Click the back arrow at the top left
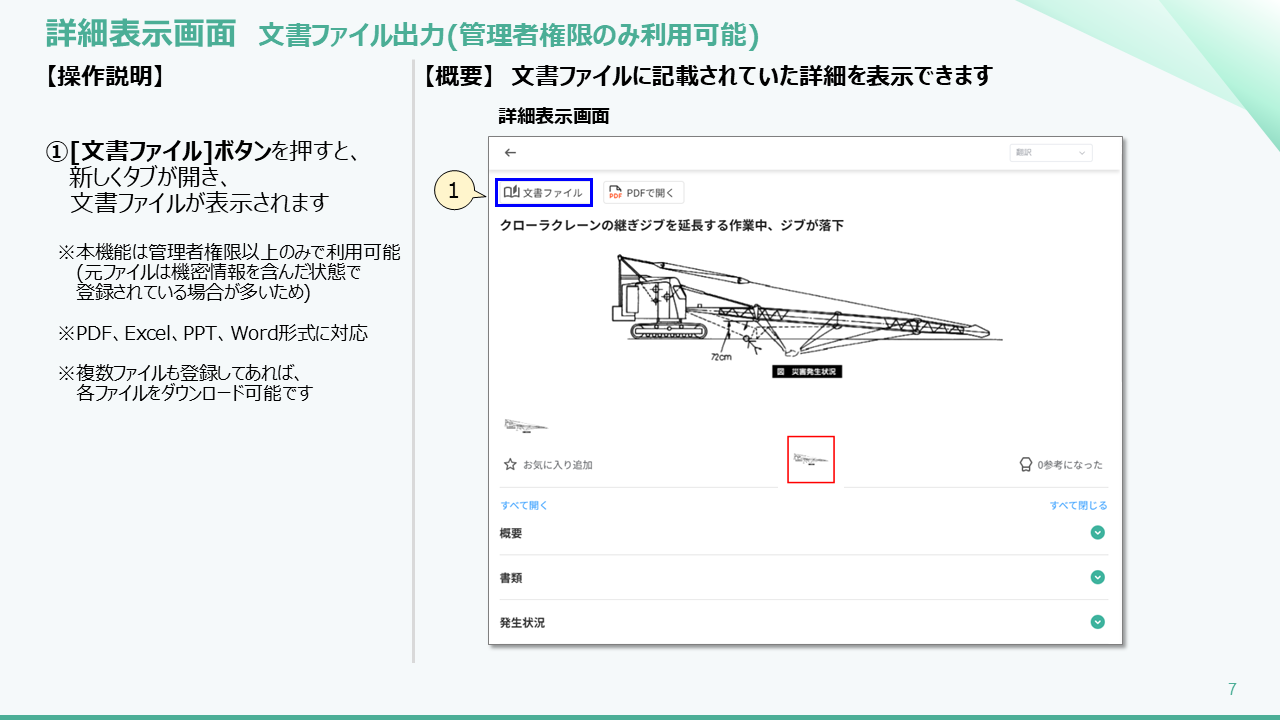 pos(511,152)
